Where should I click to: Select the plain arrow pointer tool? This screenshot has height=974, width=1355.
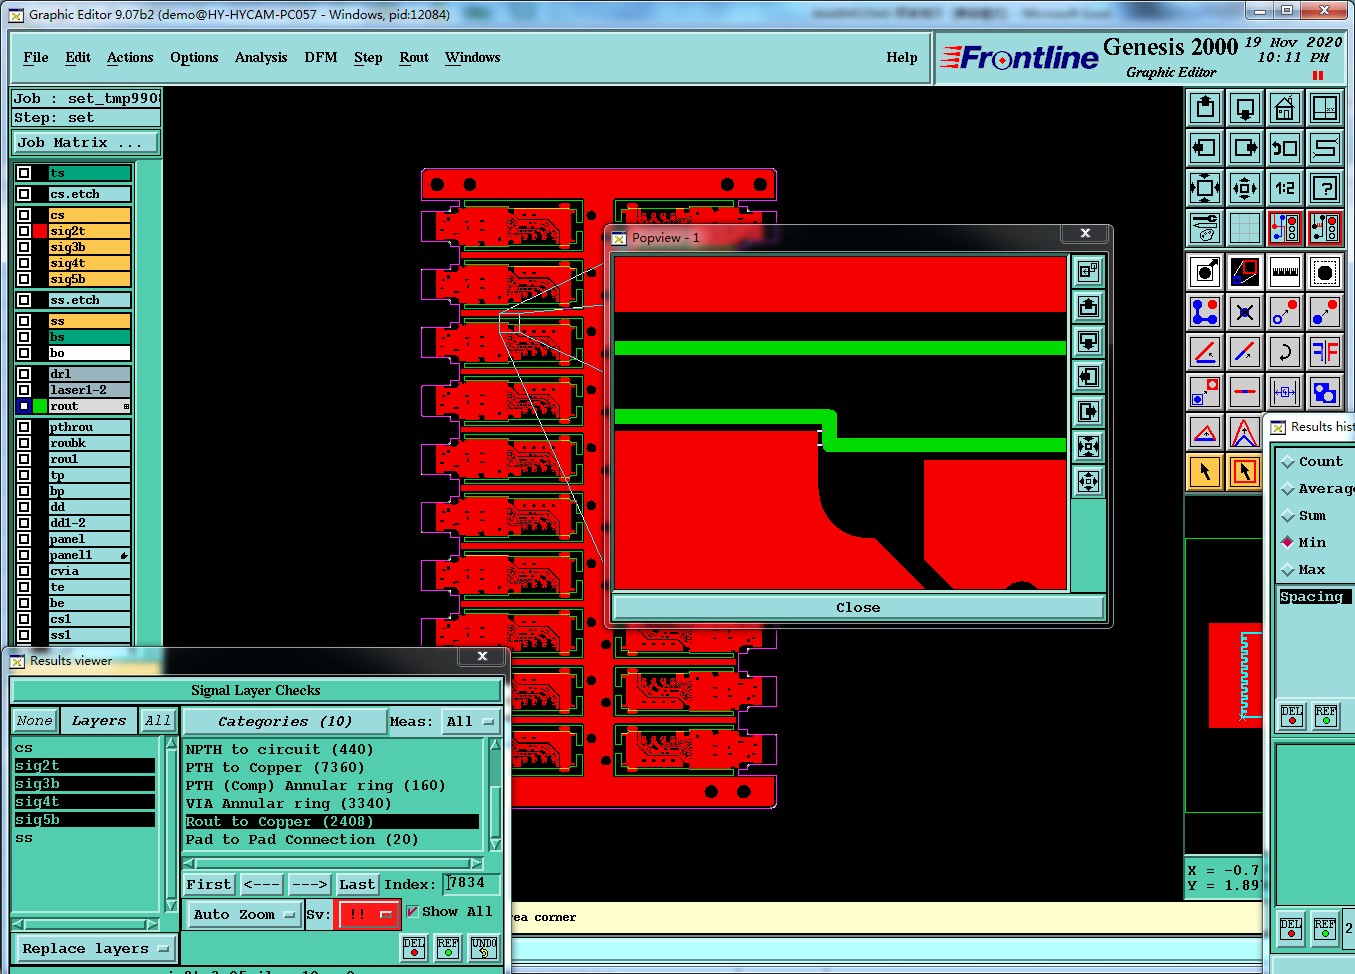[1205, 472]
